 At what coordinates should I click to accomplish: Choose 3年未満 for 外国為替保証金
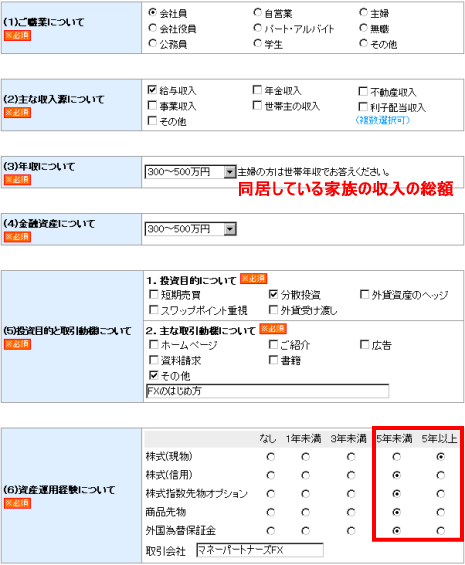[351, 531]
